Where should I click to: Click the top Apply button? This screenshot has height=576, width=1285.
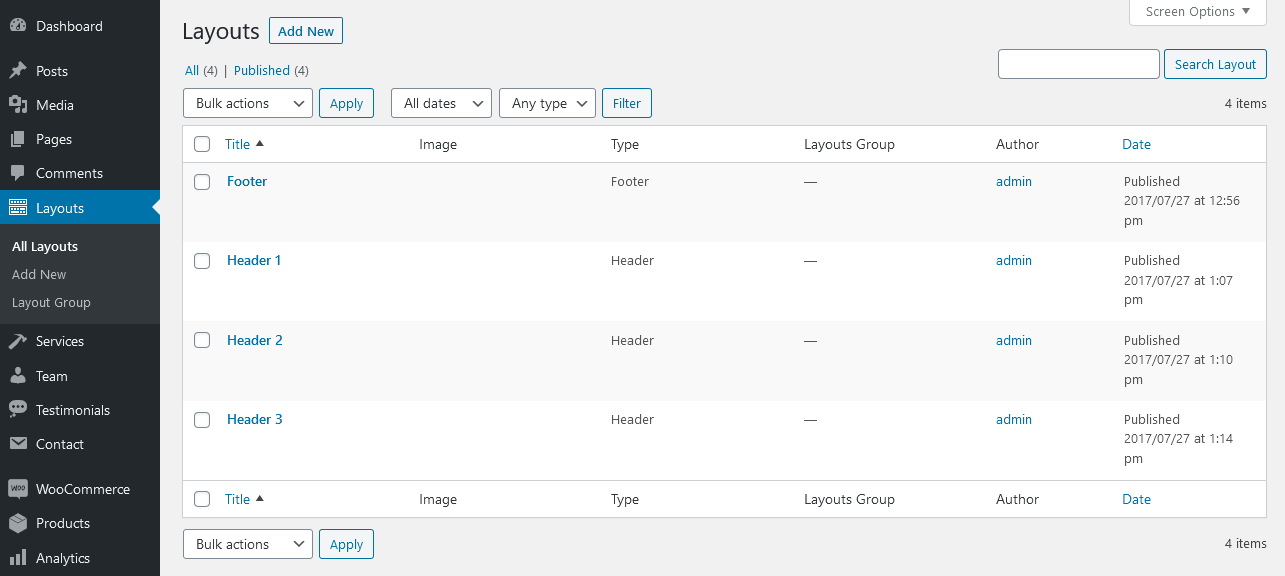pyautogui.click(x=346, y=103)
